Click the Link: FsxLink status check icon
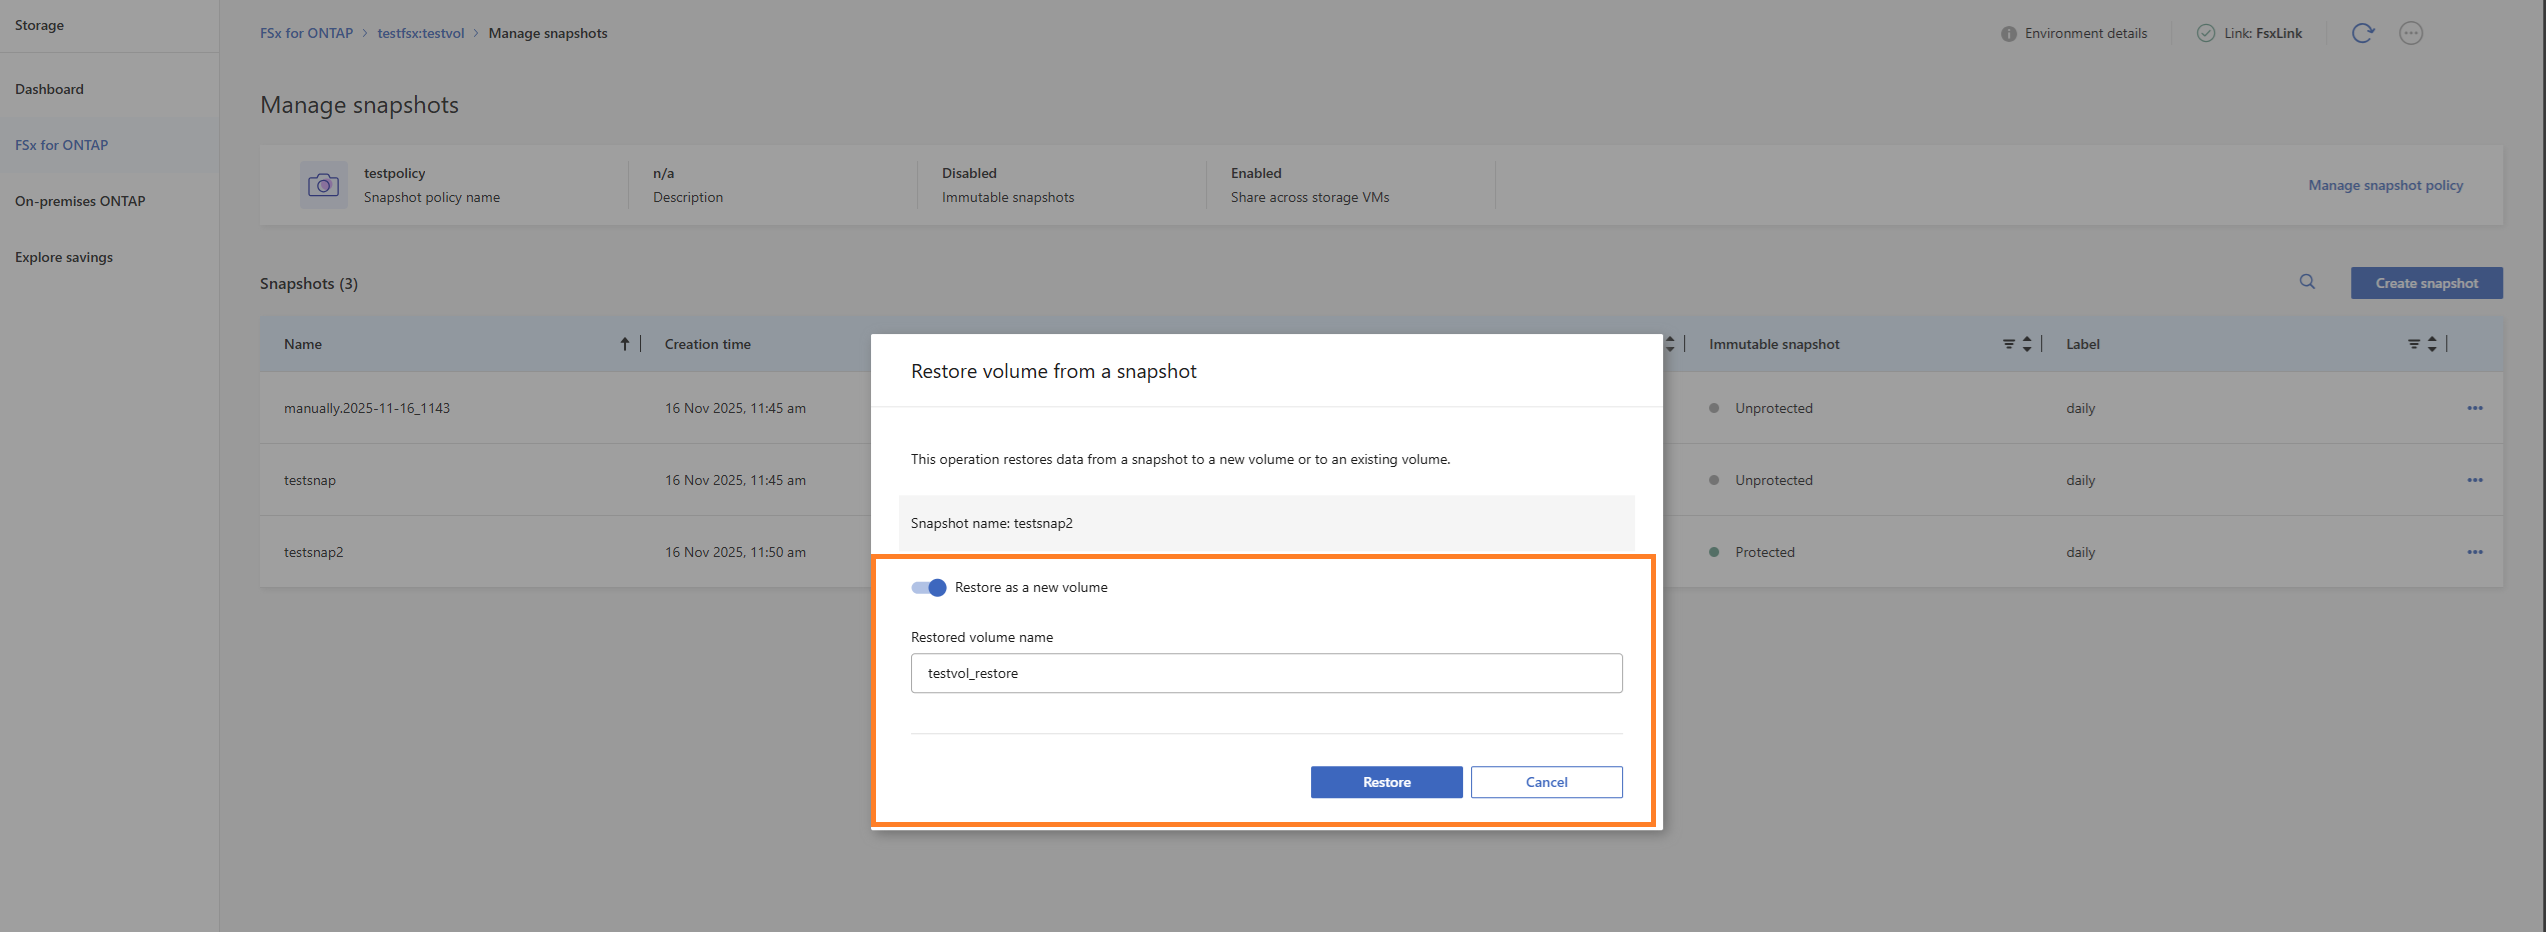The width and height of the screenshot is (2546, 932). point(2205,33)
